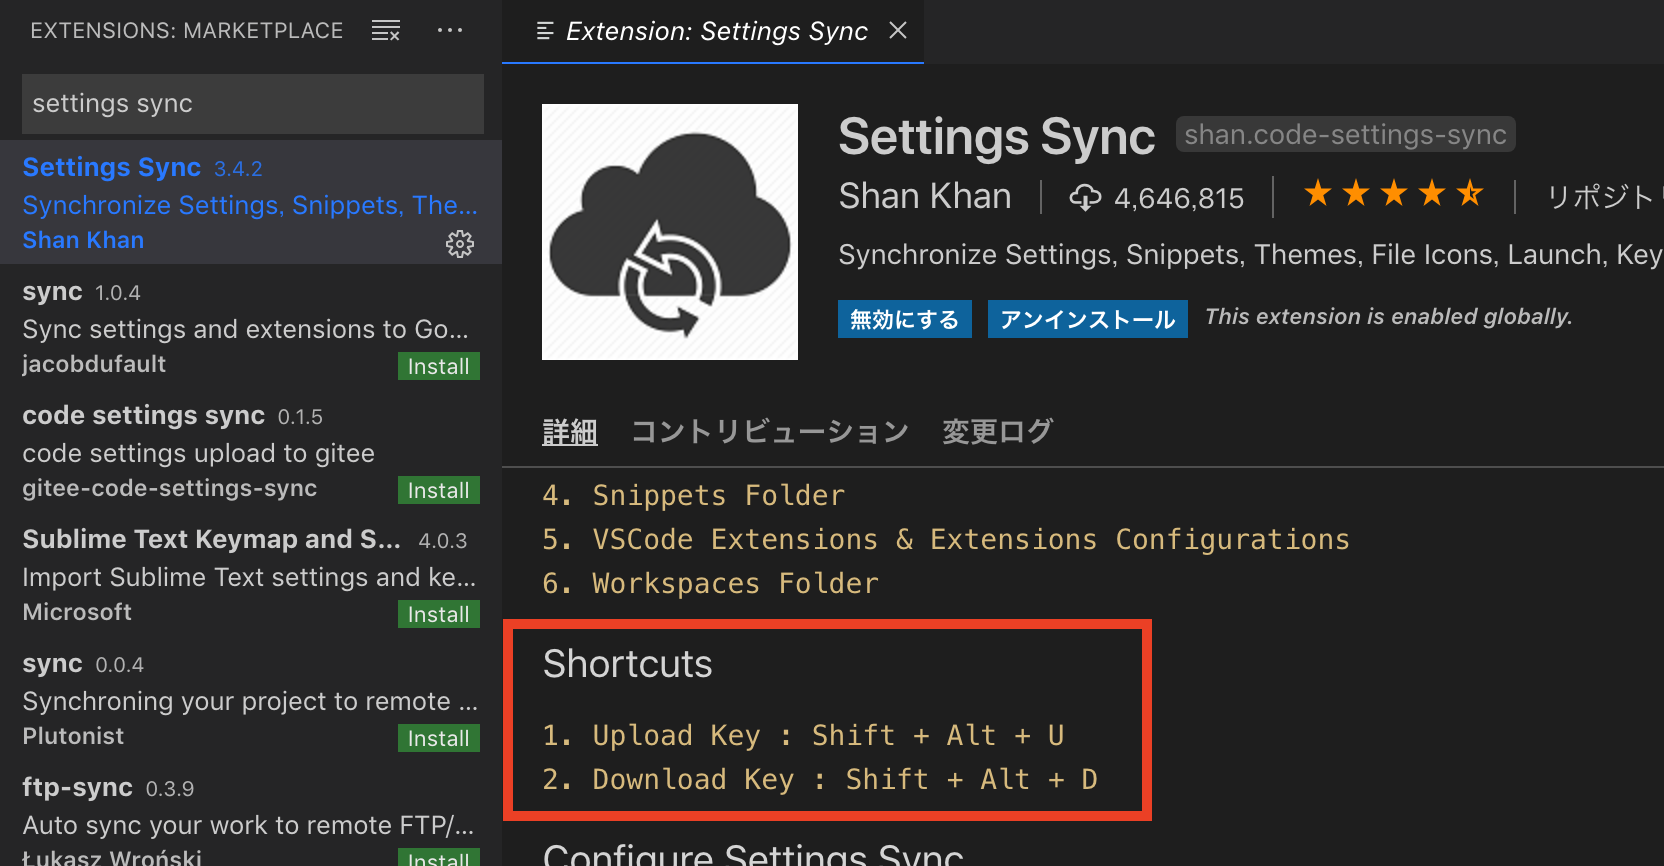Install the Sublime Text Keymap extension

[439, 614]
